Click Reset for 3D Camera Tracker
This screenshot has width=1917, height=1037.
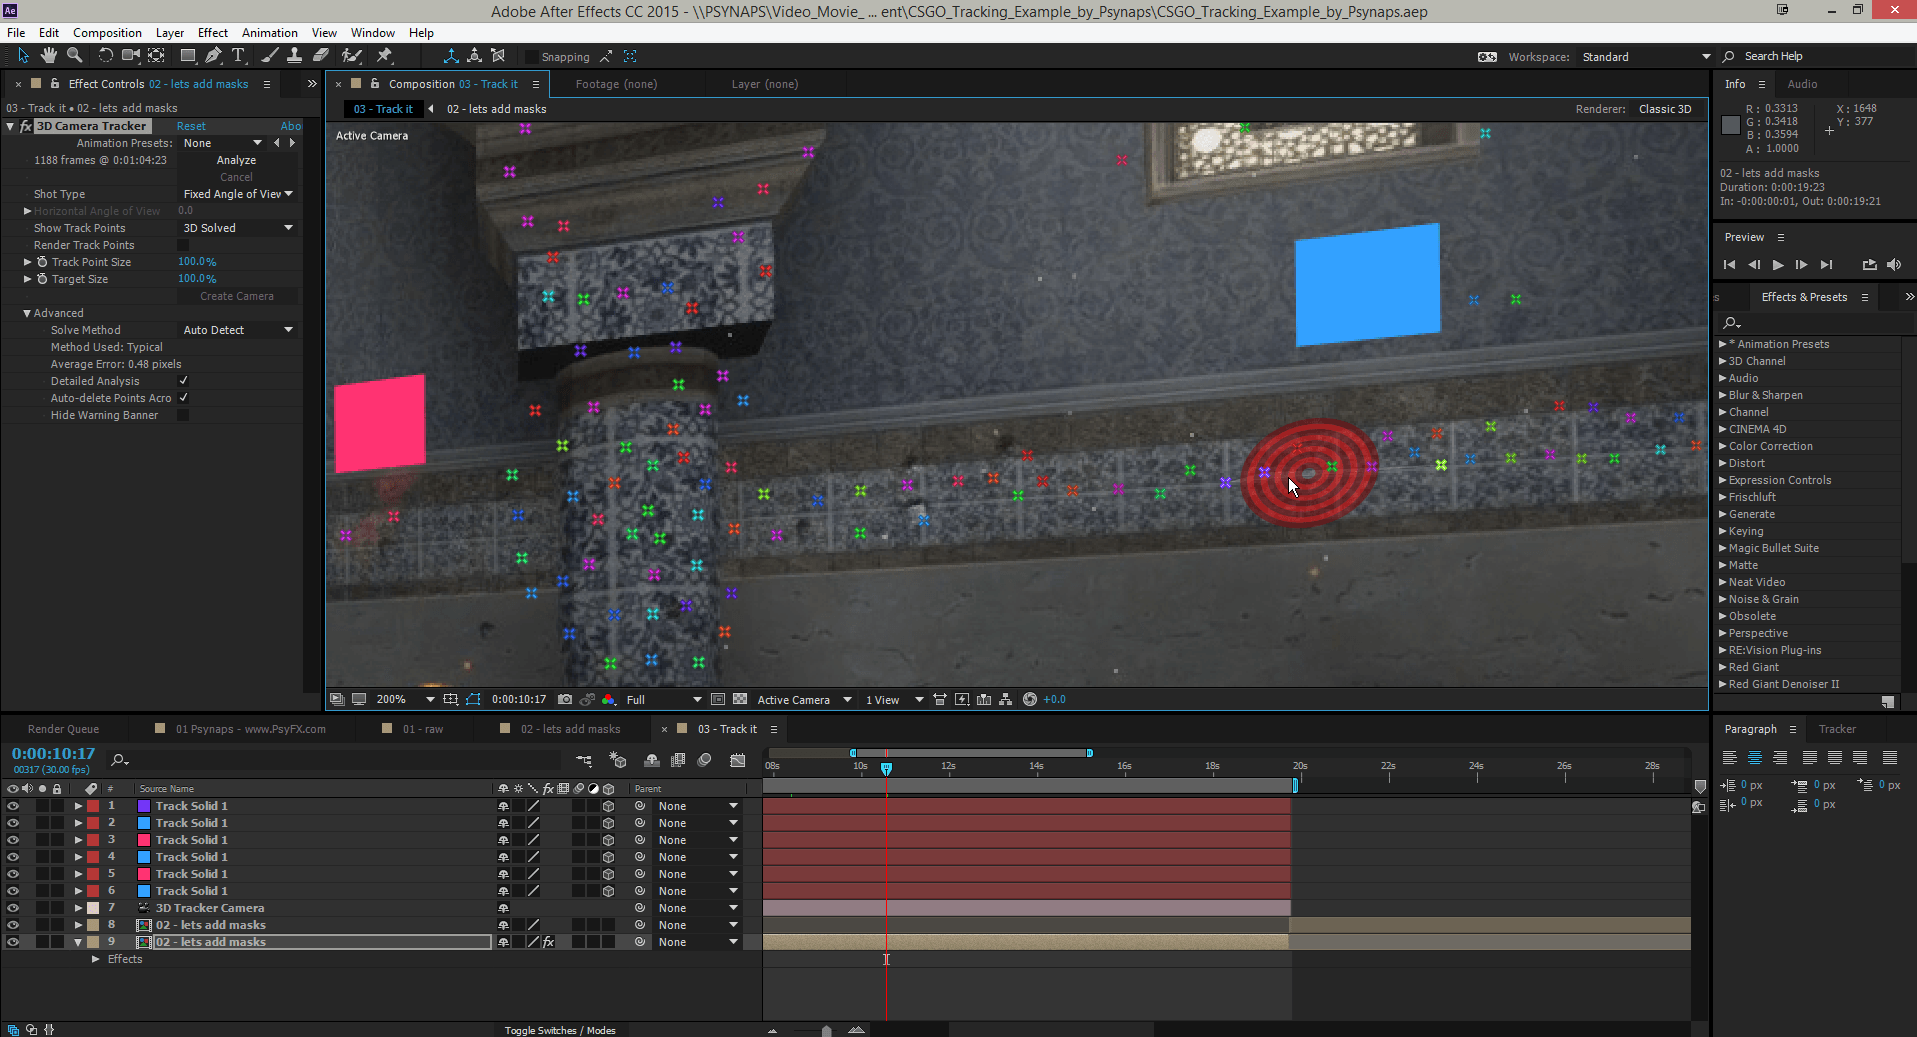pos(191,126)
